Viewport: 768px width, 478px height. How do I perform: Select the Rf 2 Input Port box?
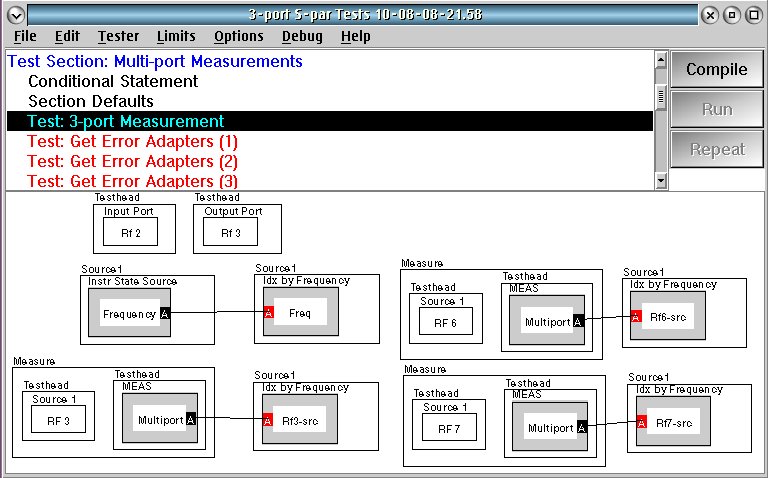click(x=130, y=232)
